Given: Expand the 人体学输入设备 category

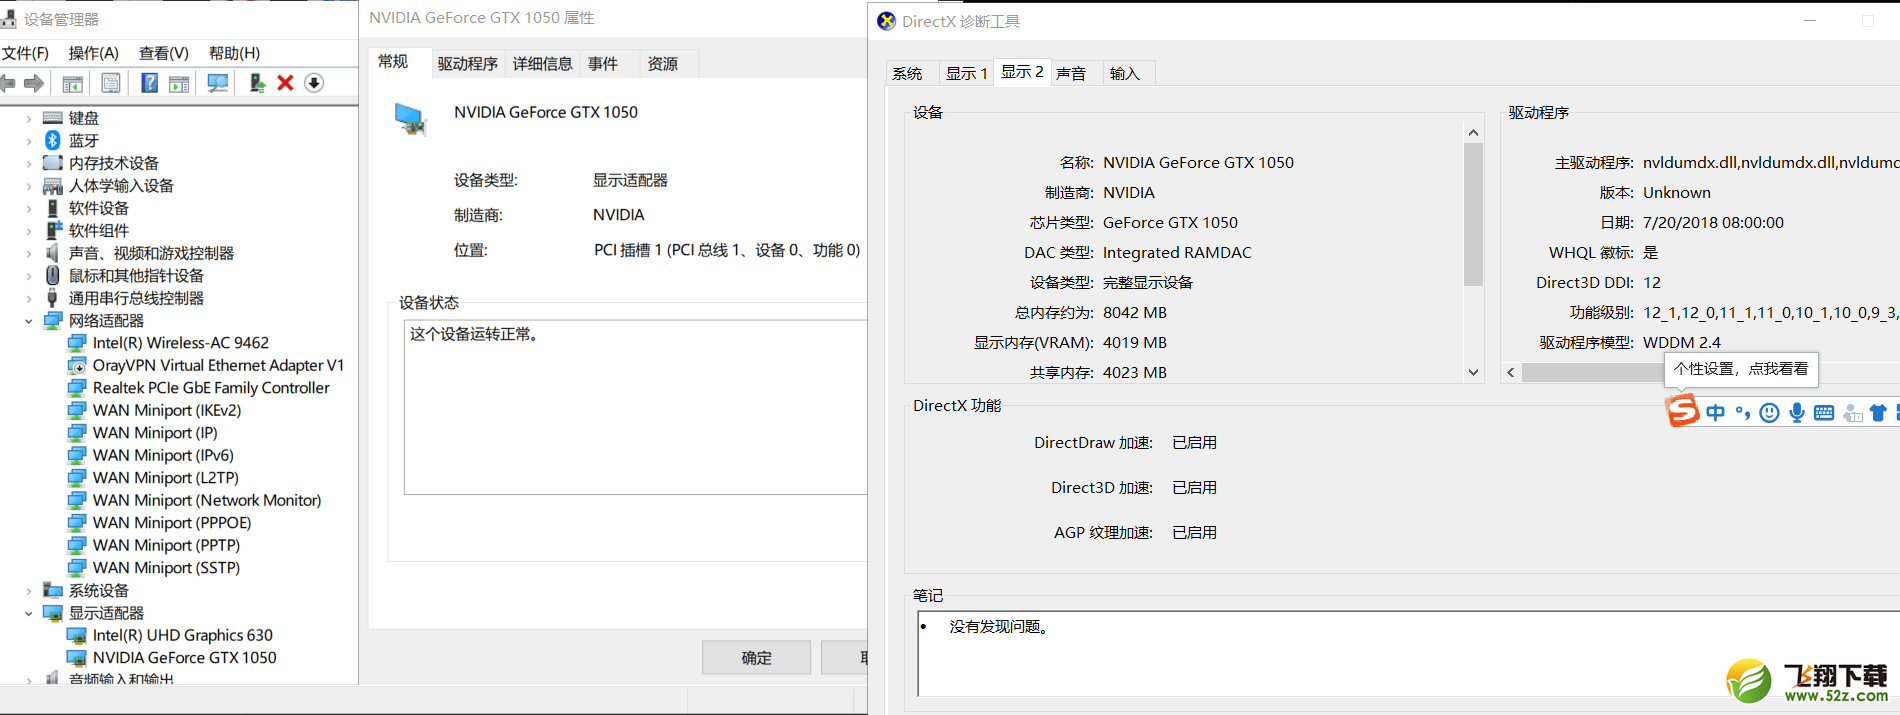Looking at the screenshot, I should [x=29, y=186].
